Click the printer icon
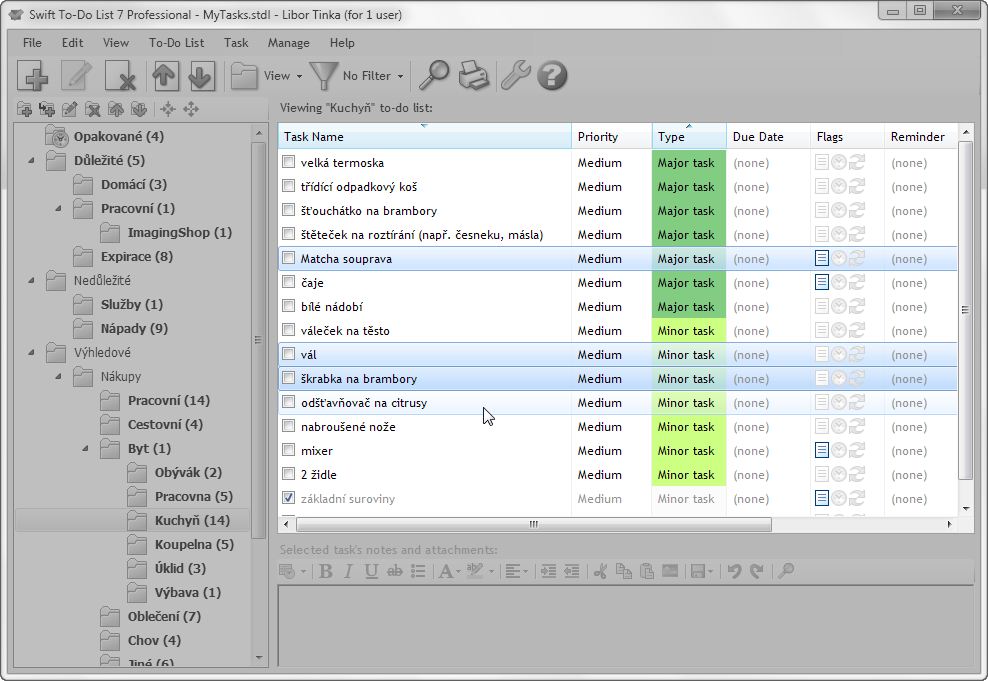 click(473, 76)
